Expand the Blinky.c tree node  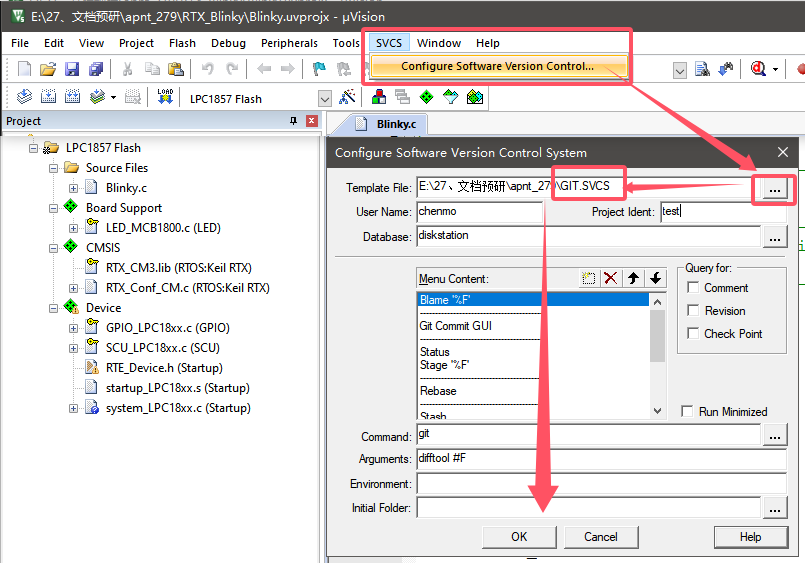click(x=74, y=188)
